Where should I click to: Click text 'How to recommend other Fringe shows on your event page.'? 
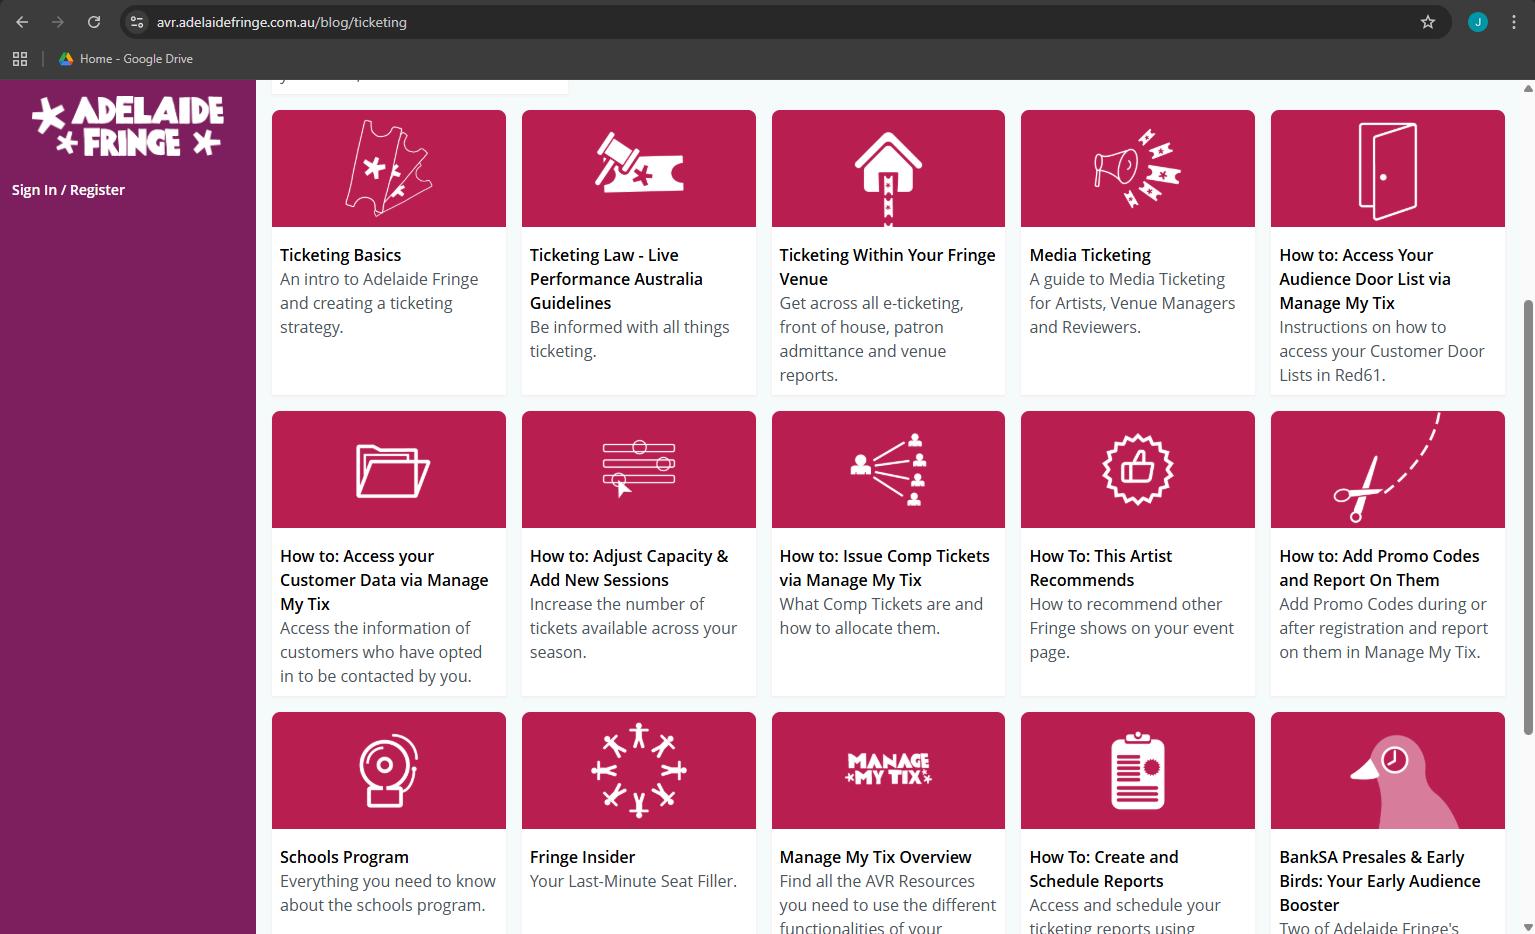[1132, 628]
